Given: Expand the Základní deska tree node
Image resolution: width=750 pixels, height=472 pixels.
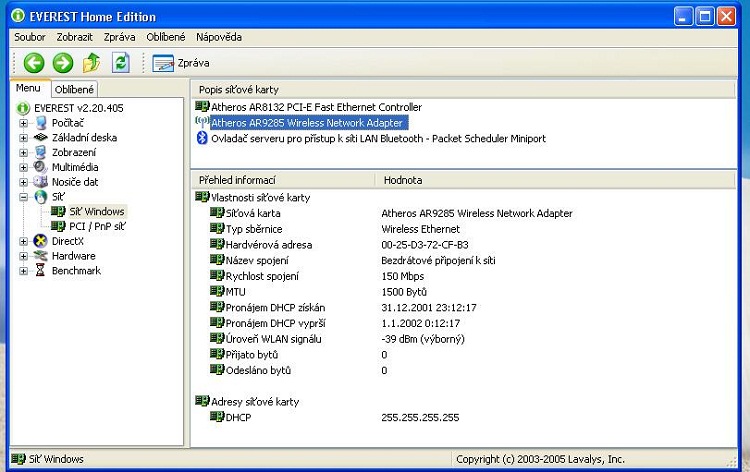Looking at the screenshot, I should (24, 138).
